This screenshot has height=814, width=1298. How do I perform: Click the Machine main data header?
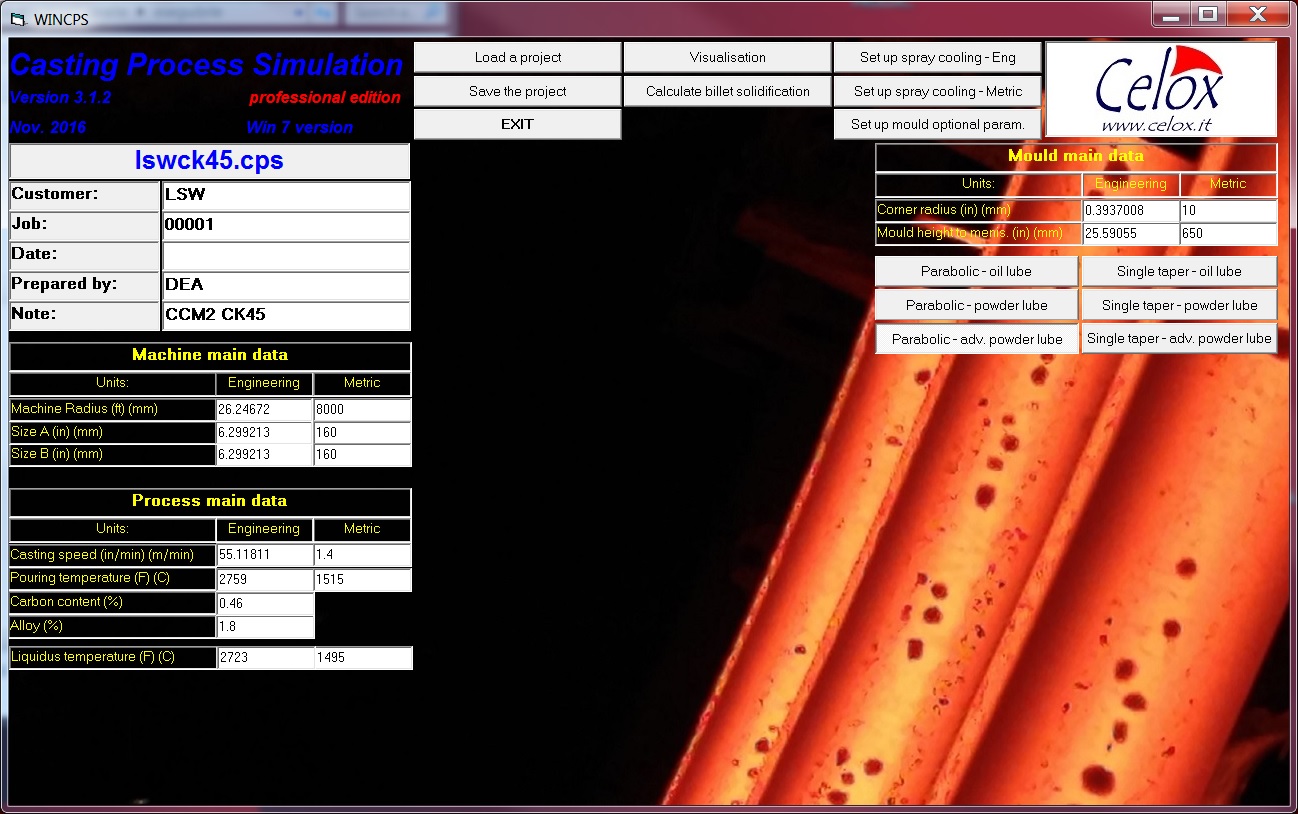click(210, 355)
